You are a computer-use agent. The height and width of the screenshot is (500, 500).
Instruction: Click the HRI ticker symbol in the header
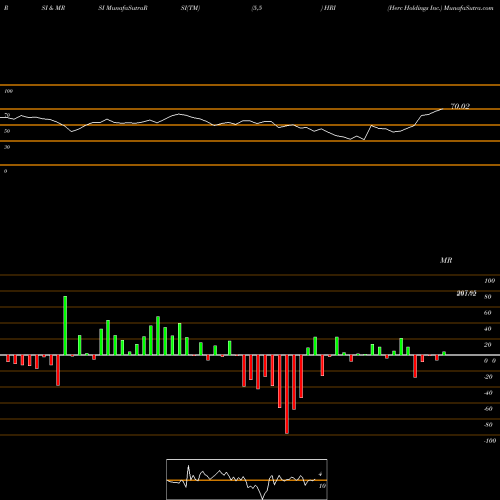point(330,8)
